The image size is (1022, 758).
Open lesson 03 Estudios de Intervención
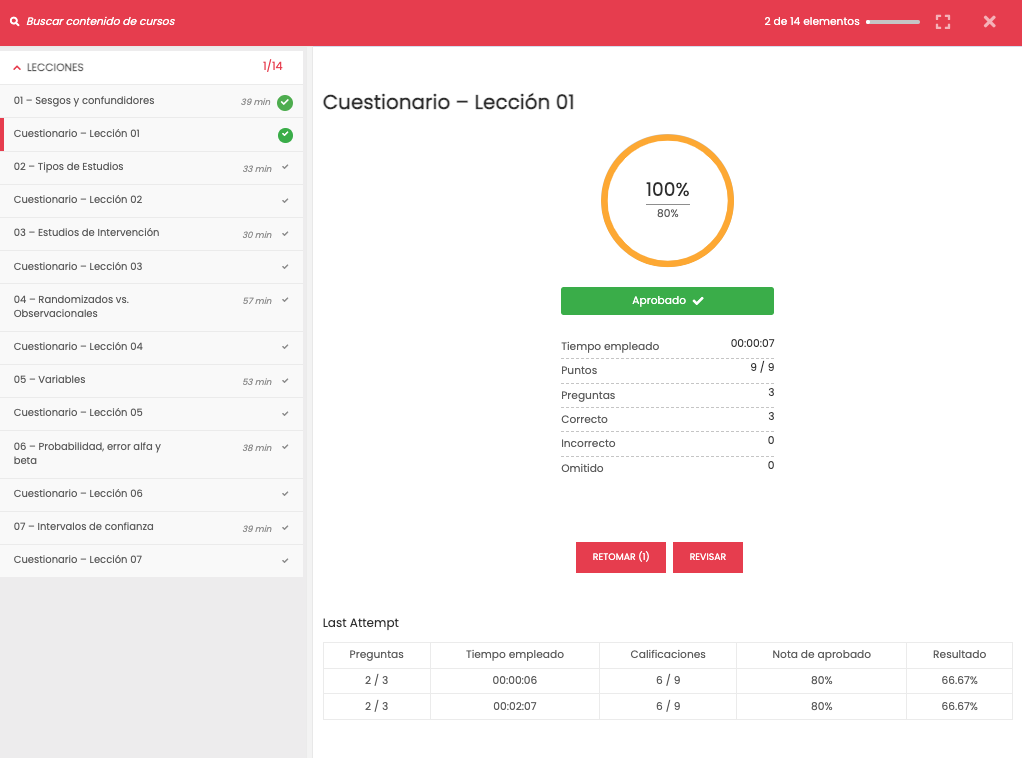tap(86, 233)
